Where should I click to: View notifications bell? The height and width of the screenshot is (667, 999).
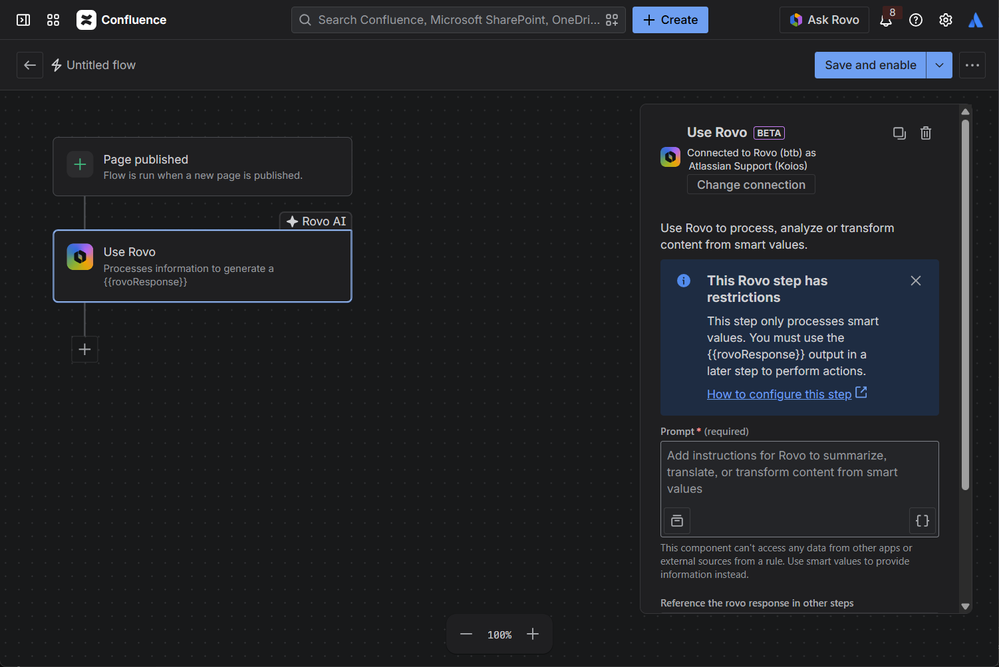(886, 20)
